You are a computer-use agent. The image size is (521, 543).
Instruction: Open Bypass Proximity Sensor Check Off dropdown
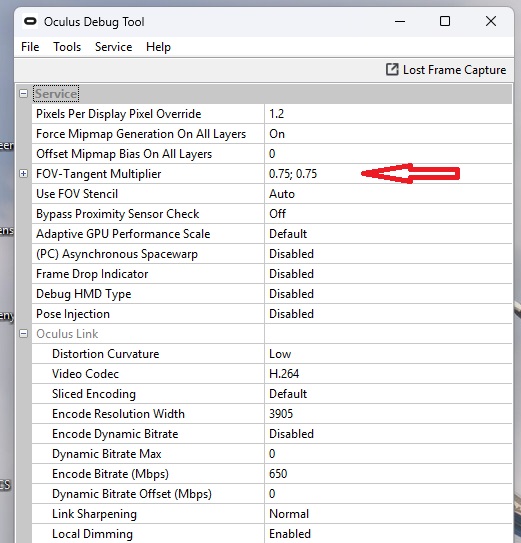[x=388, y=214]
